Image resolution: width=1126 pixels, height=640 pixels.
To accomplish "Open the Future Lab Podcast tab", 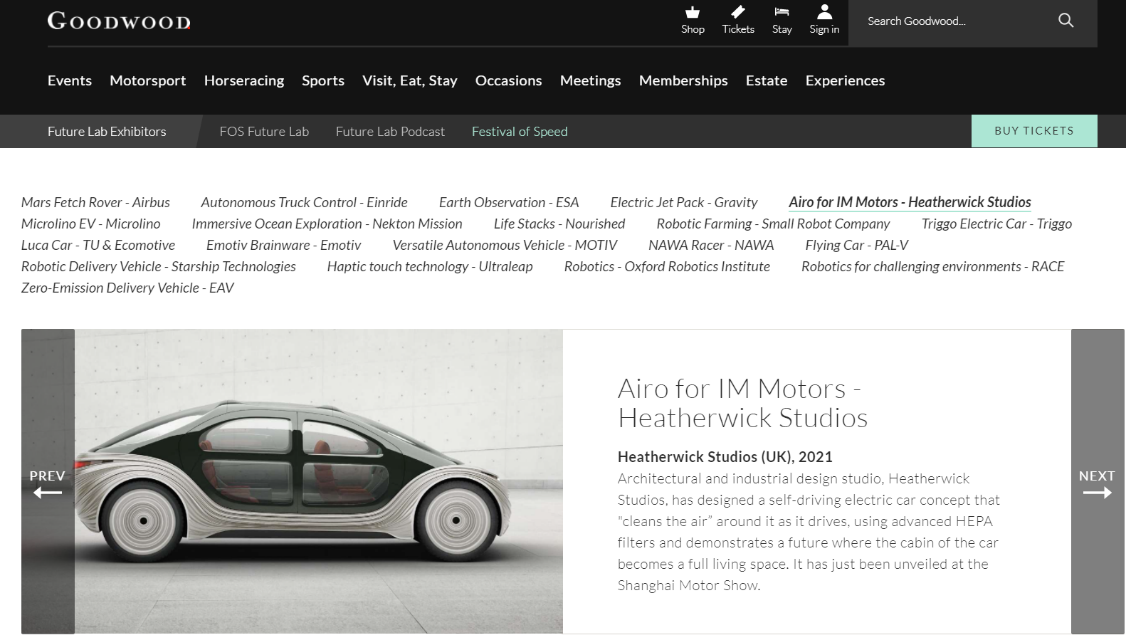I will click(x=390, y=131).
